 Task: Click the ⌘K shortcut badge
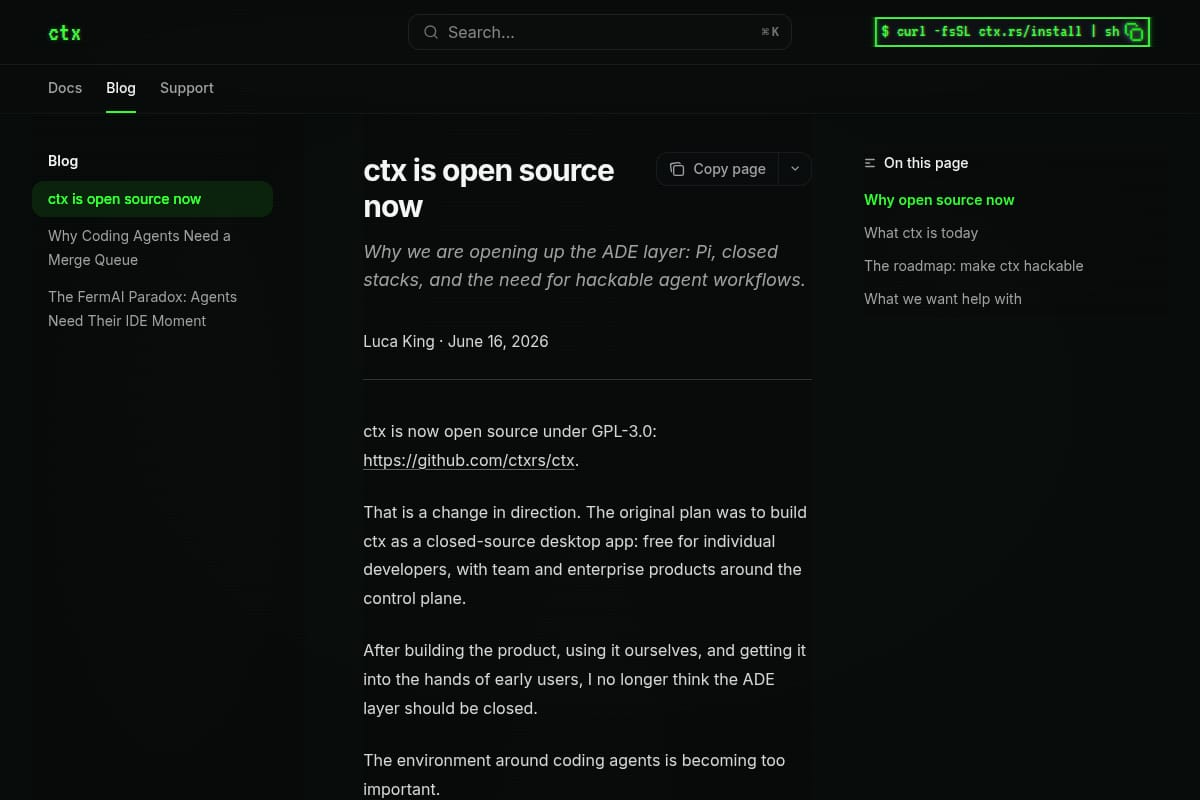click(x=770, y=32)
